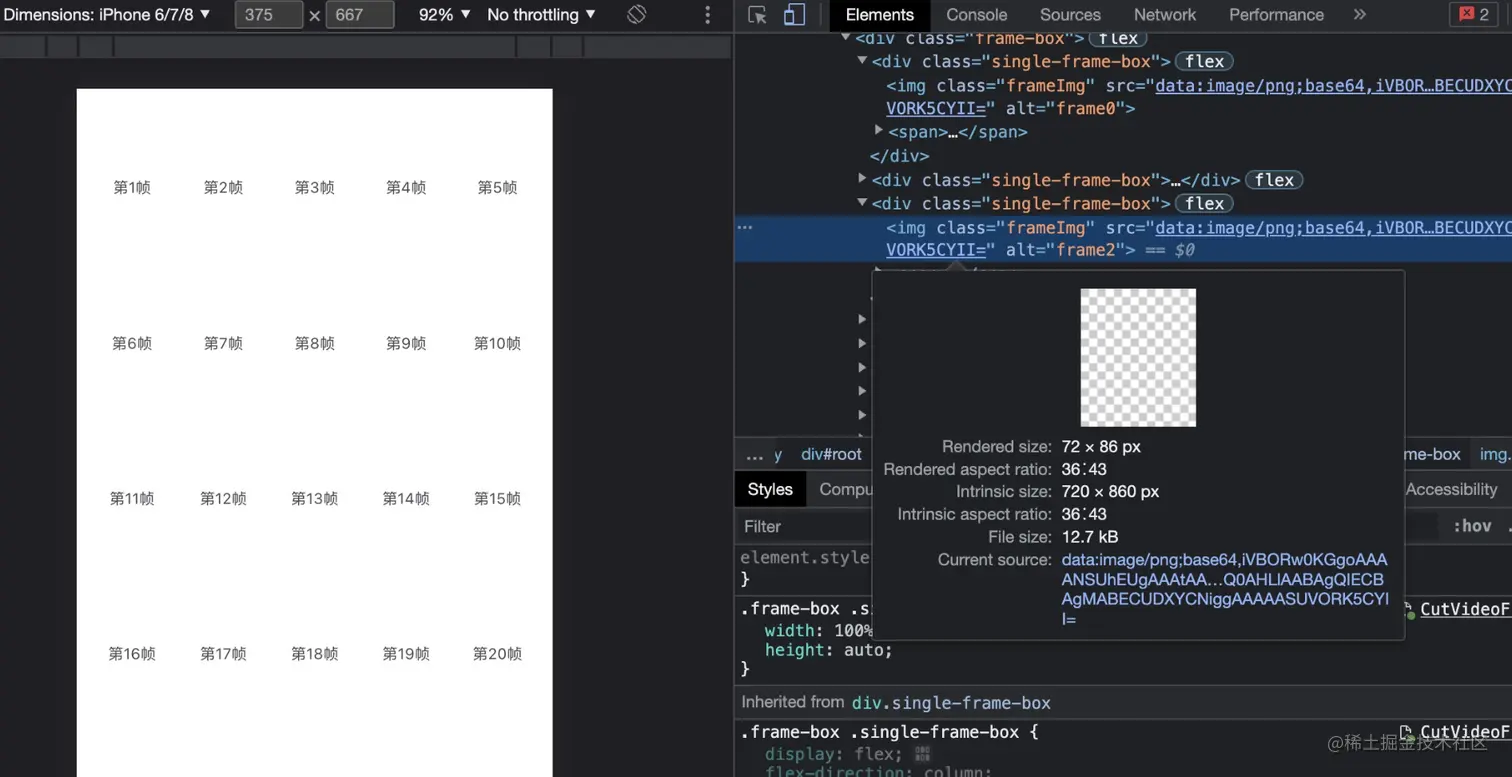
Task: Click the div.single-frame-box link after Inherited from
Action: (951, 703)
